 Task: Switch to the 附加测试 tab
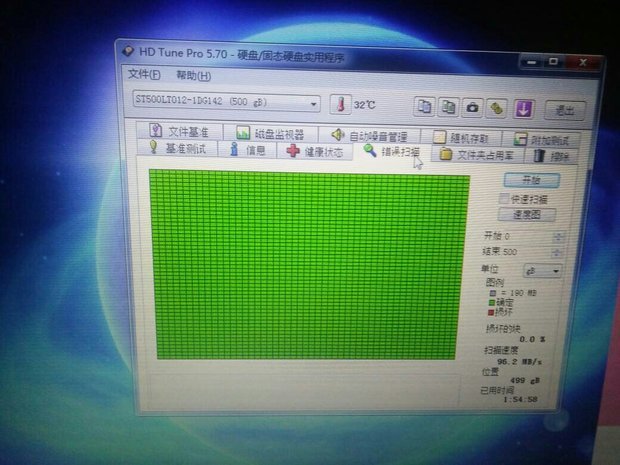(x=542, y=140)
